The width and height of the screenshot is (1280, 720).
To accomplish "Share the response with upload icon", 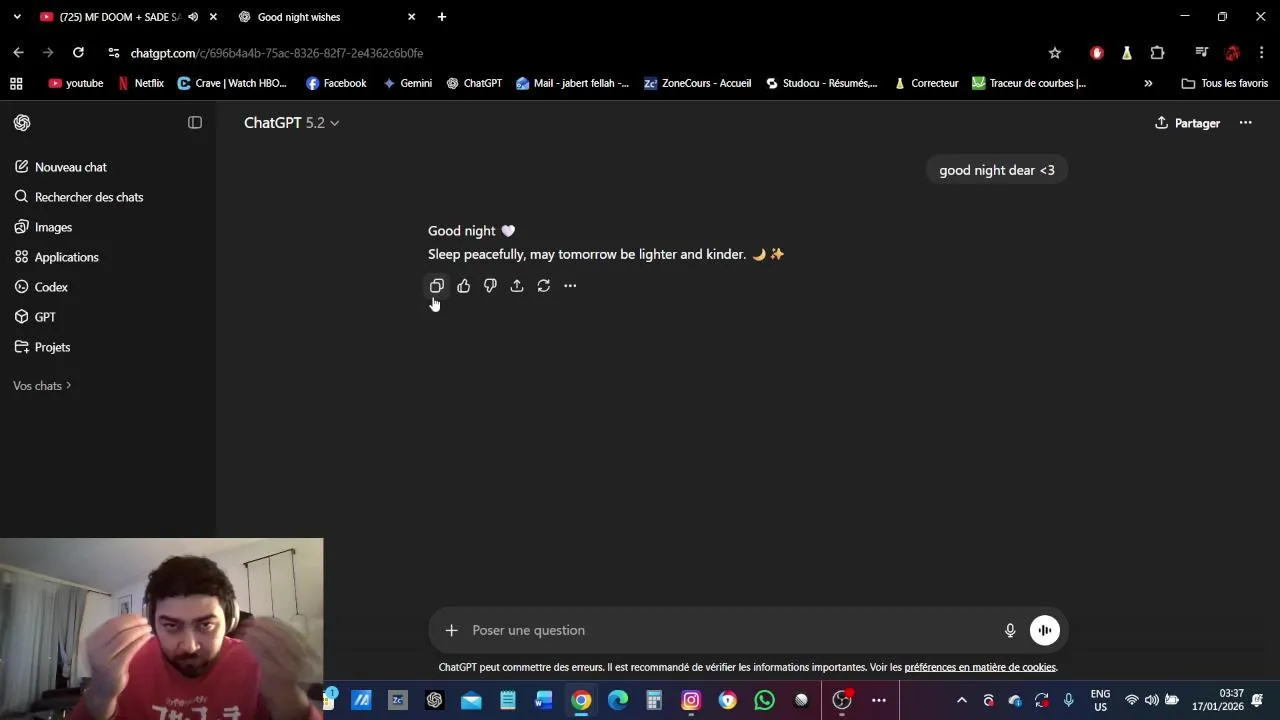I will [517, 286].
